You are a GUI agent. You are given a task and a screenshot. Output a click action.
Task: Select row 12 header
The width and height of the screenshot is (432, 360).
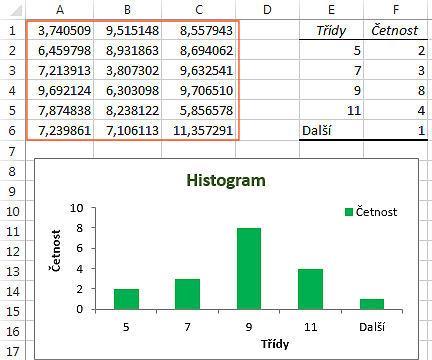[13, 251]
